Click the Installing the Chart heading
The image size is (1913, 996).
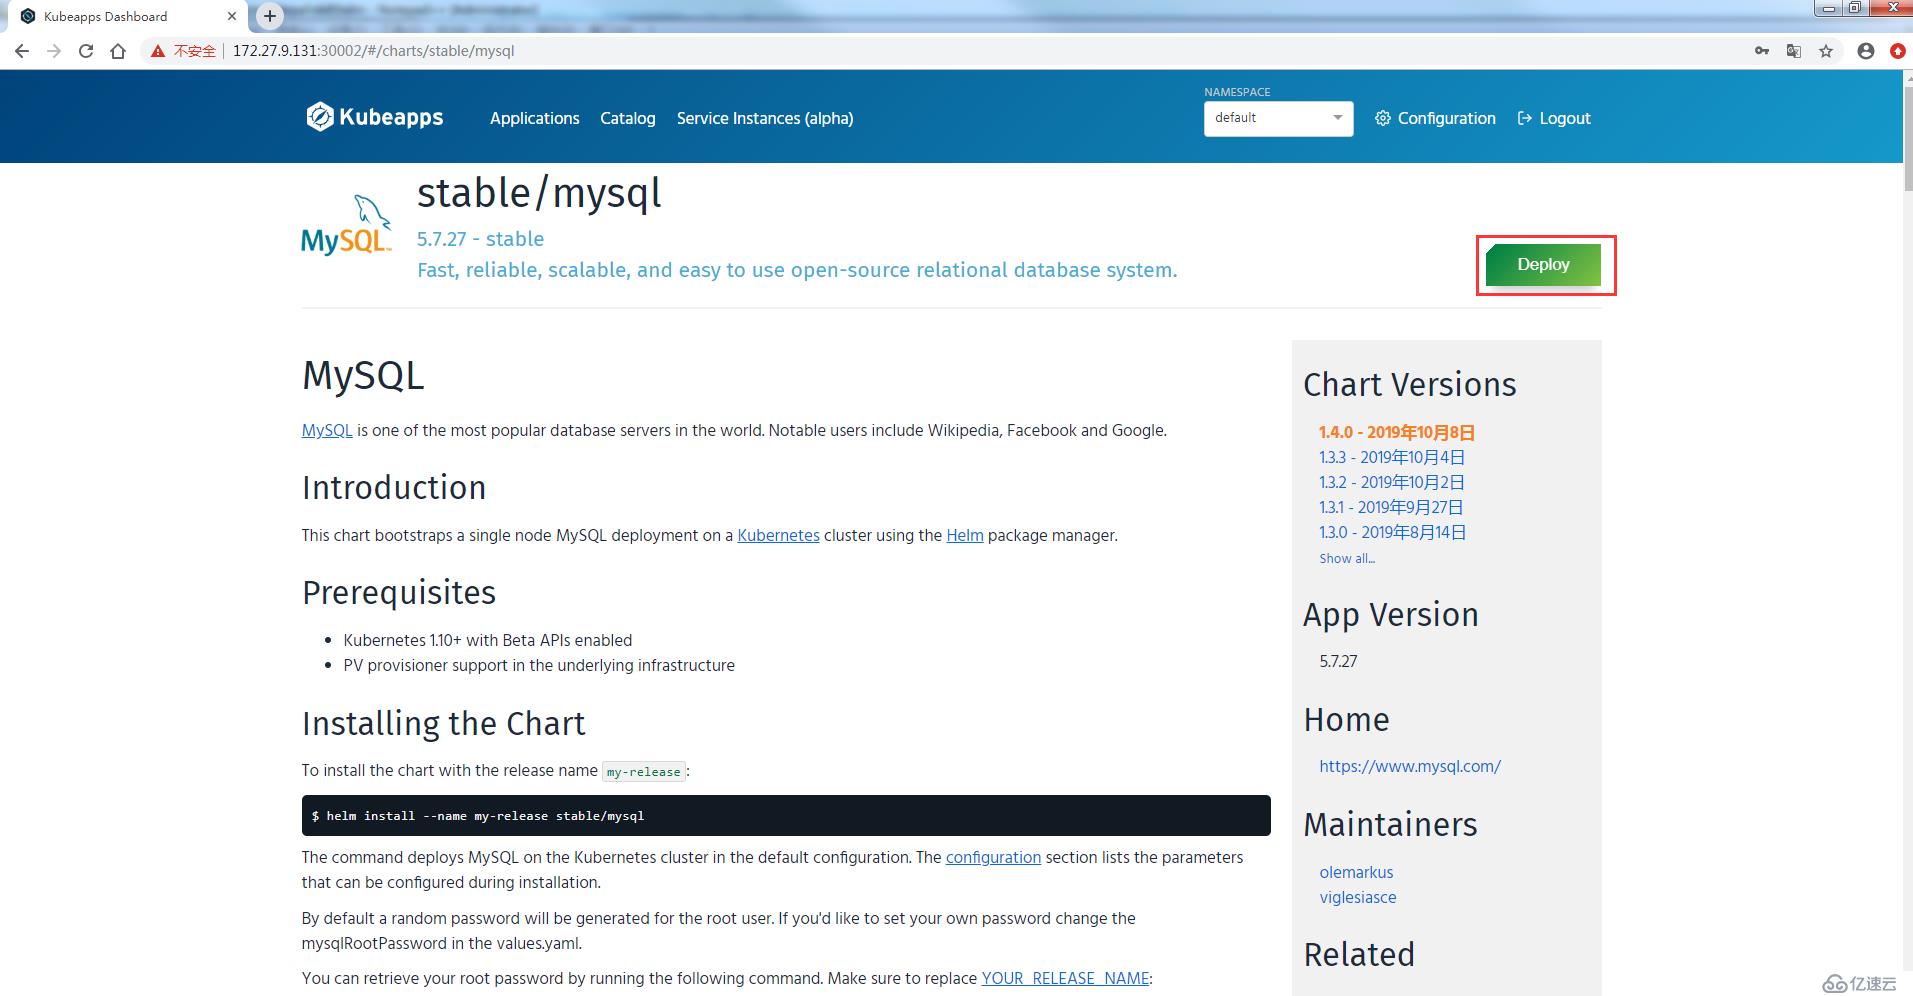click(444, 723)
